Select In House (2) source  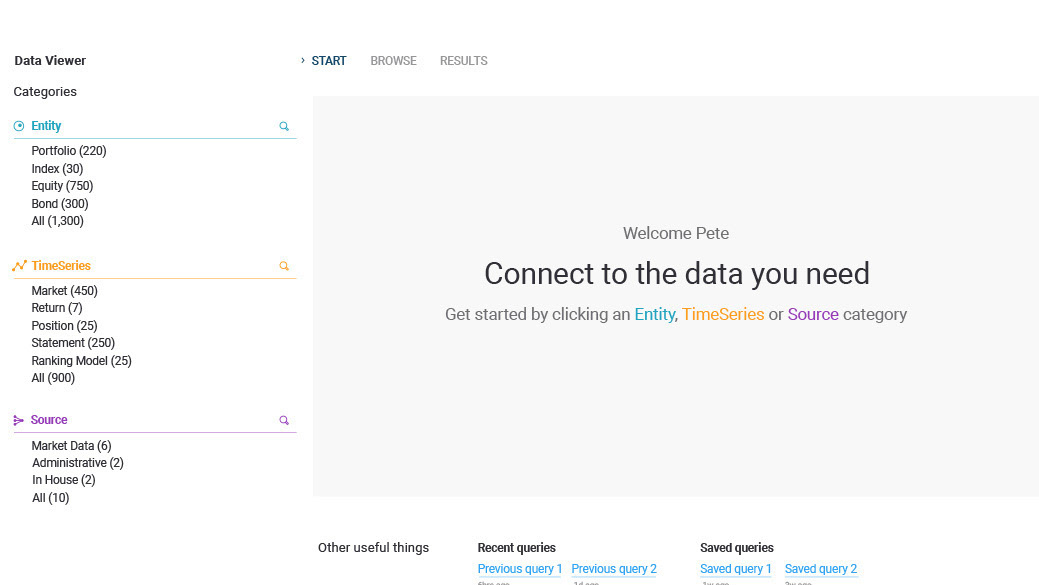[x=63, y=480]
